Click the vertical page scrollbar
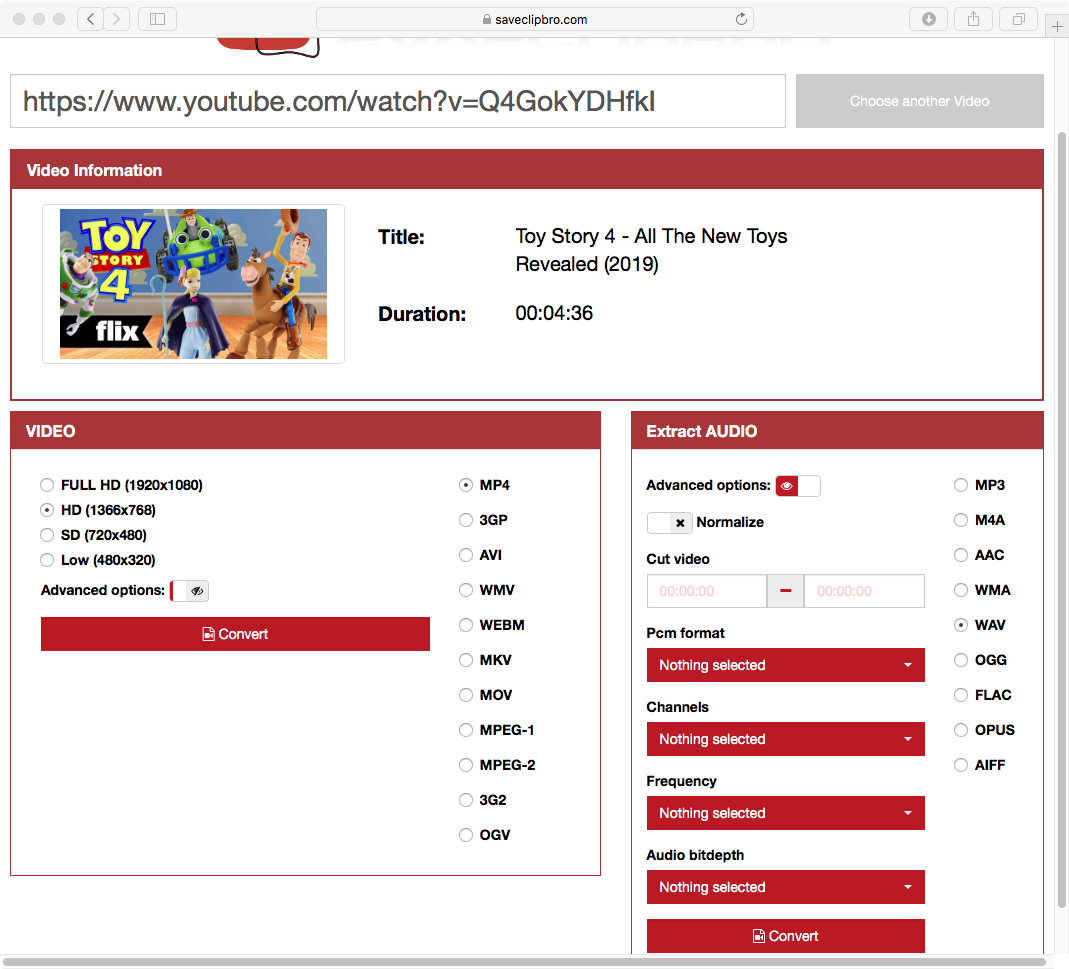Viewport: 1069px width, 969px height. pyautogui.click(x=1062, y=520)
